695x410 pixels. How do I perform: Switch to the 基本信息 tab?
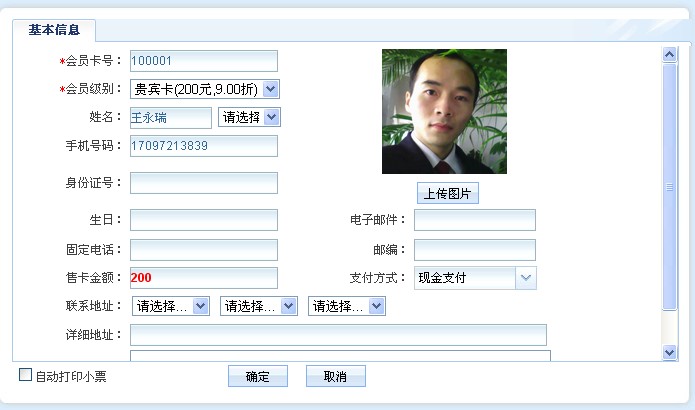point(54,30)
